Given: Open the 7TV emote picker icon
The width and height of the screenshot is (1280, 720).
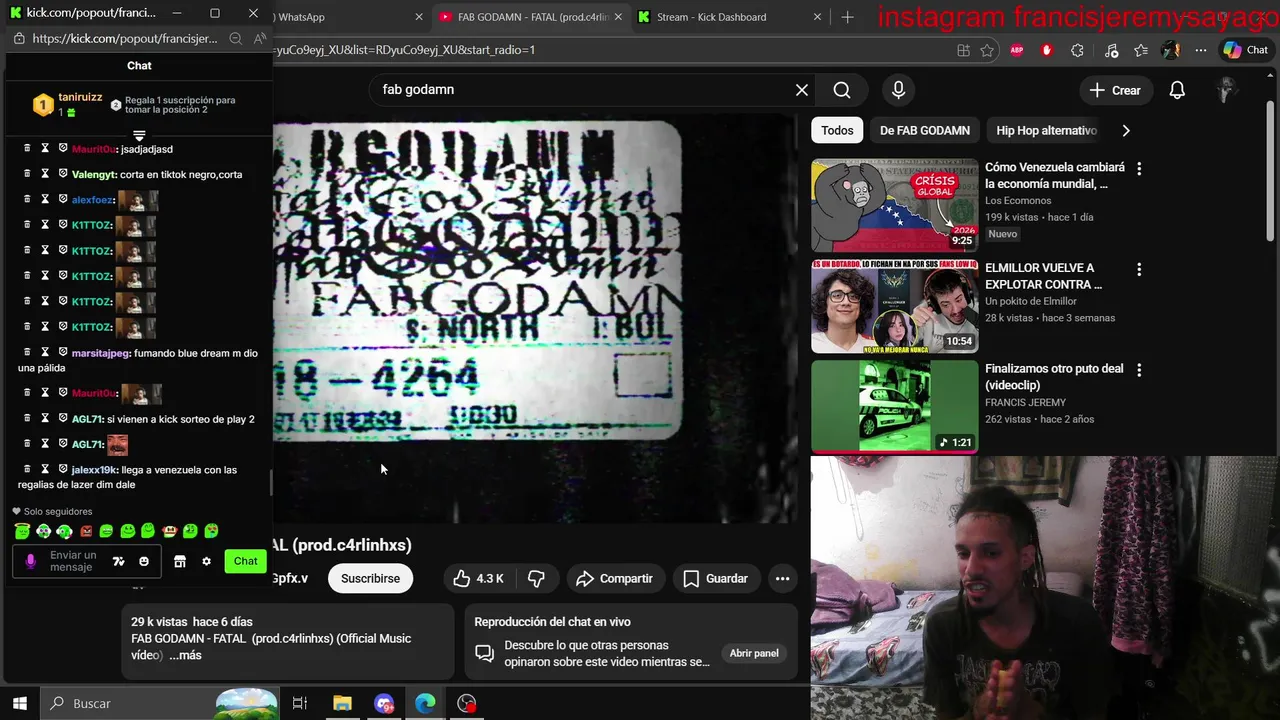Looking at the screenshot, I should 118,562.
